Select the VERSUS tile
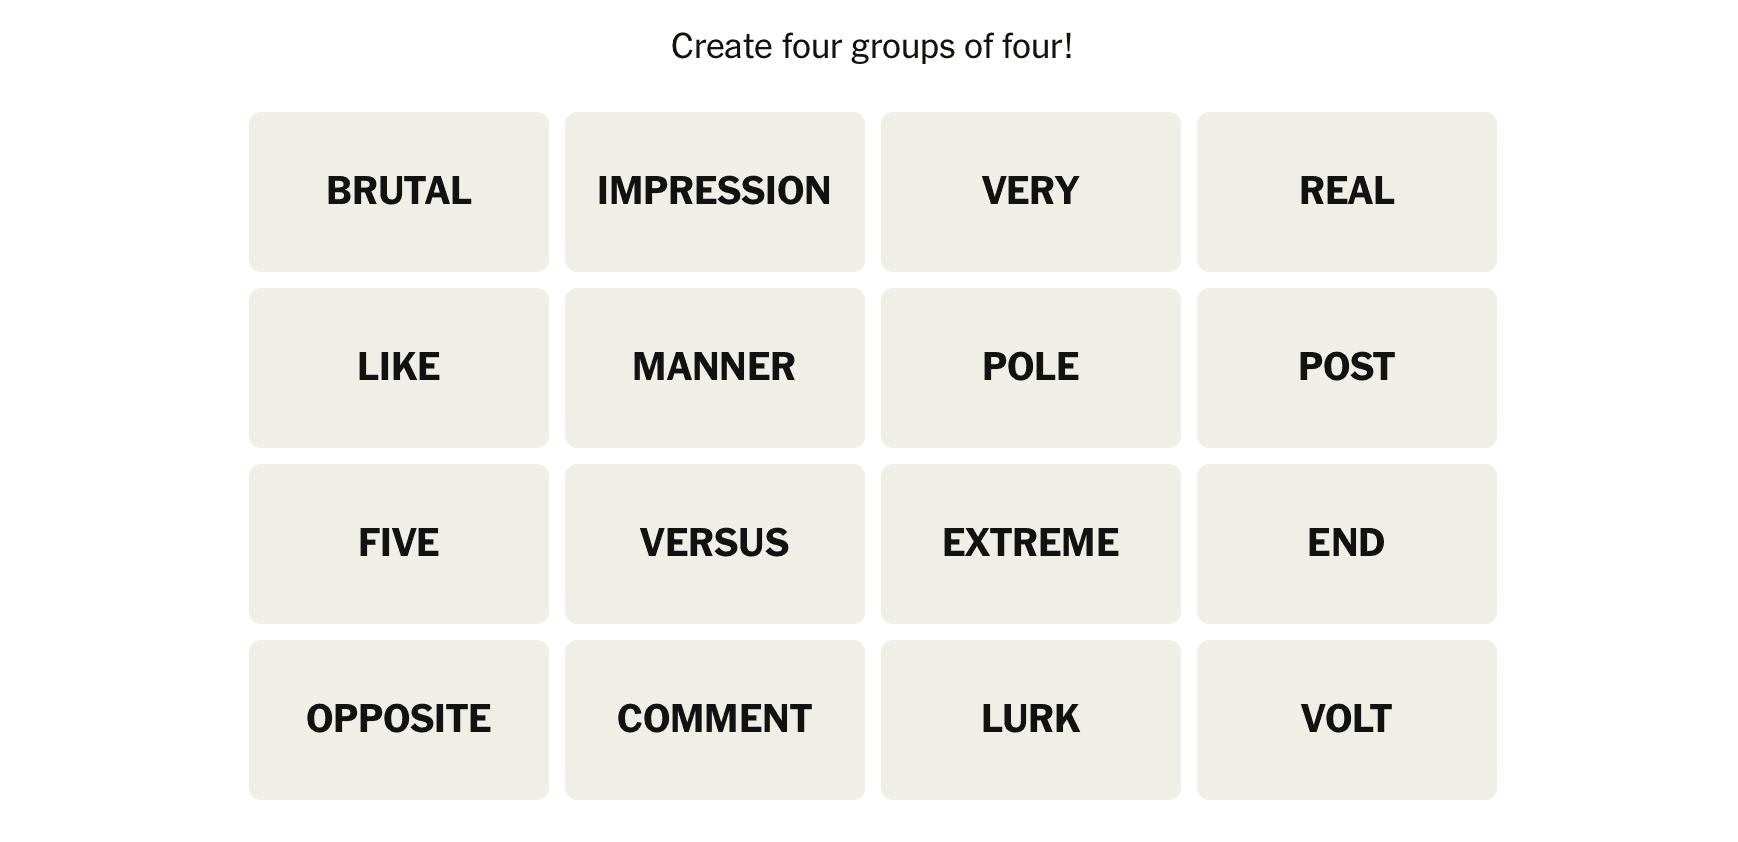The image size is (1738, 842). 714,543
